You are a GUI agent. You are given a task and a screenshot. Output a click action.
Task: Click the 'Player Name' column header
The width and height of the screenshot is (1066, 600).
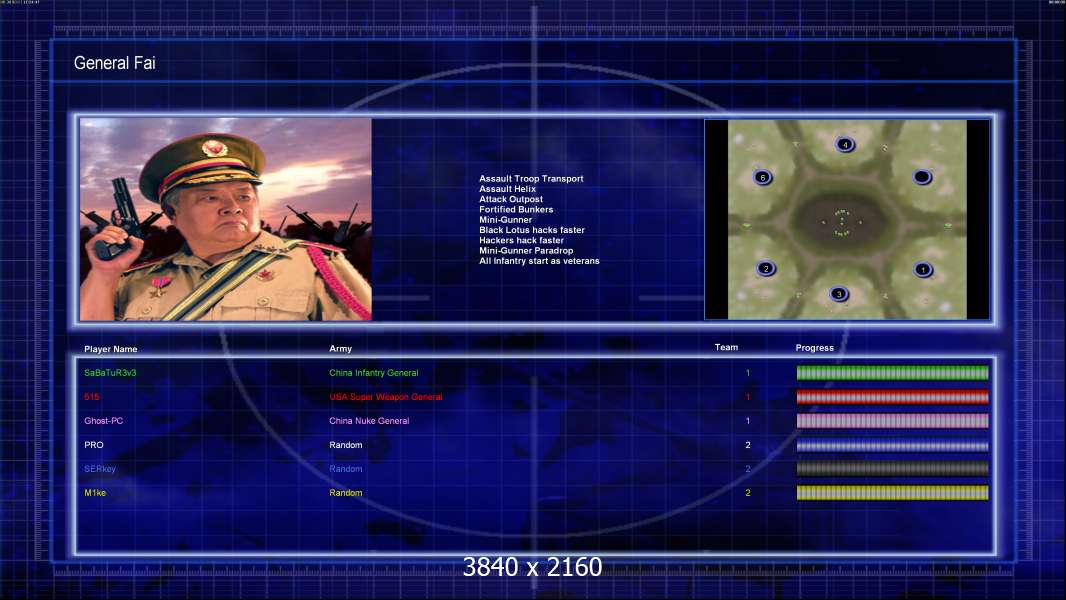point(111,349)
